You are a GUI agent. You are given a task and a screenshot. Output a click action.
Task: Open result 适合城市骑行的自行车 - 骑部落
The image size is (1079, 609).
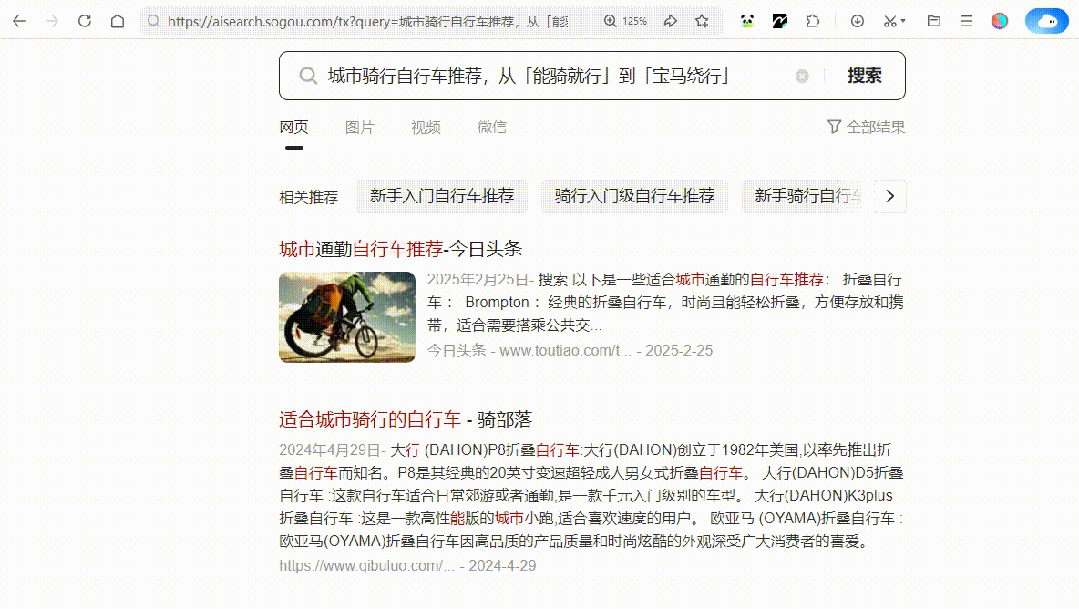coord(405,419)
